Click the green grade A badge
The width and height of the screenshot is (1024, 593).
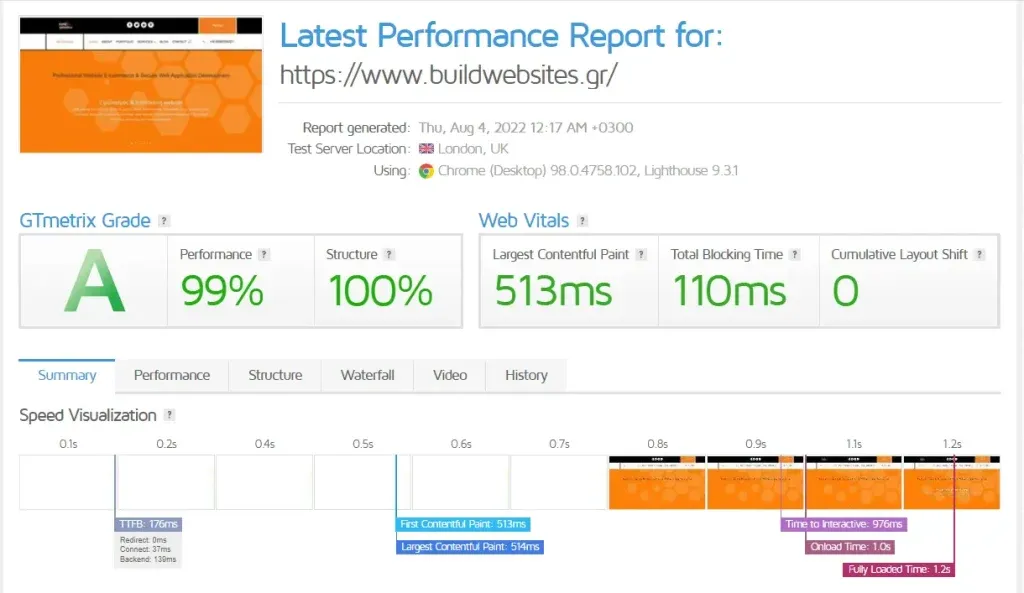[93, 281]
